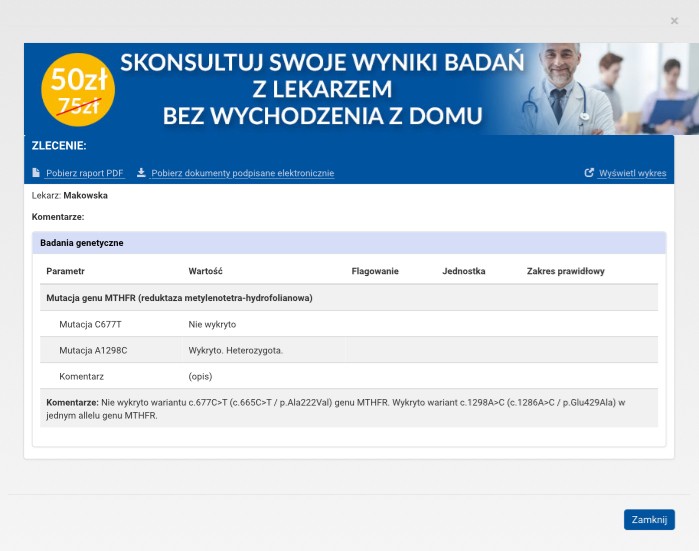The height and width of the screenshot is (551, 699).
Task: Click the Flagowanie column header
Action: [375, 271]
